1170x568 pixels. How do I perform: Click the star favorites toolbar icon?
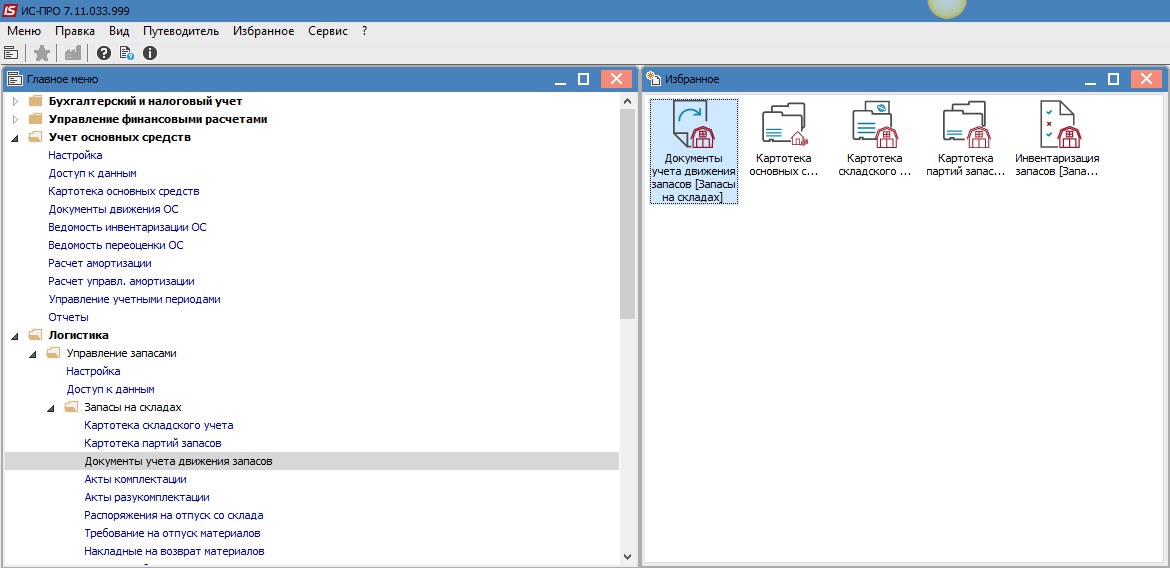43,53
